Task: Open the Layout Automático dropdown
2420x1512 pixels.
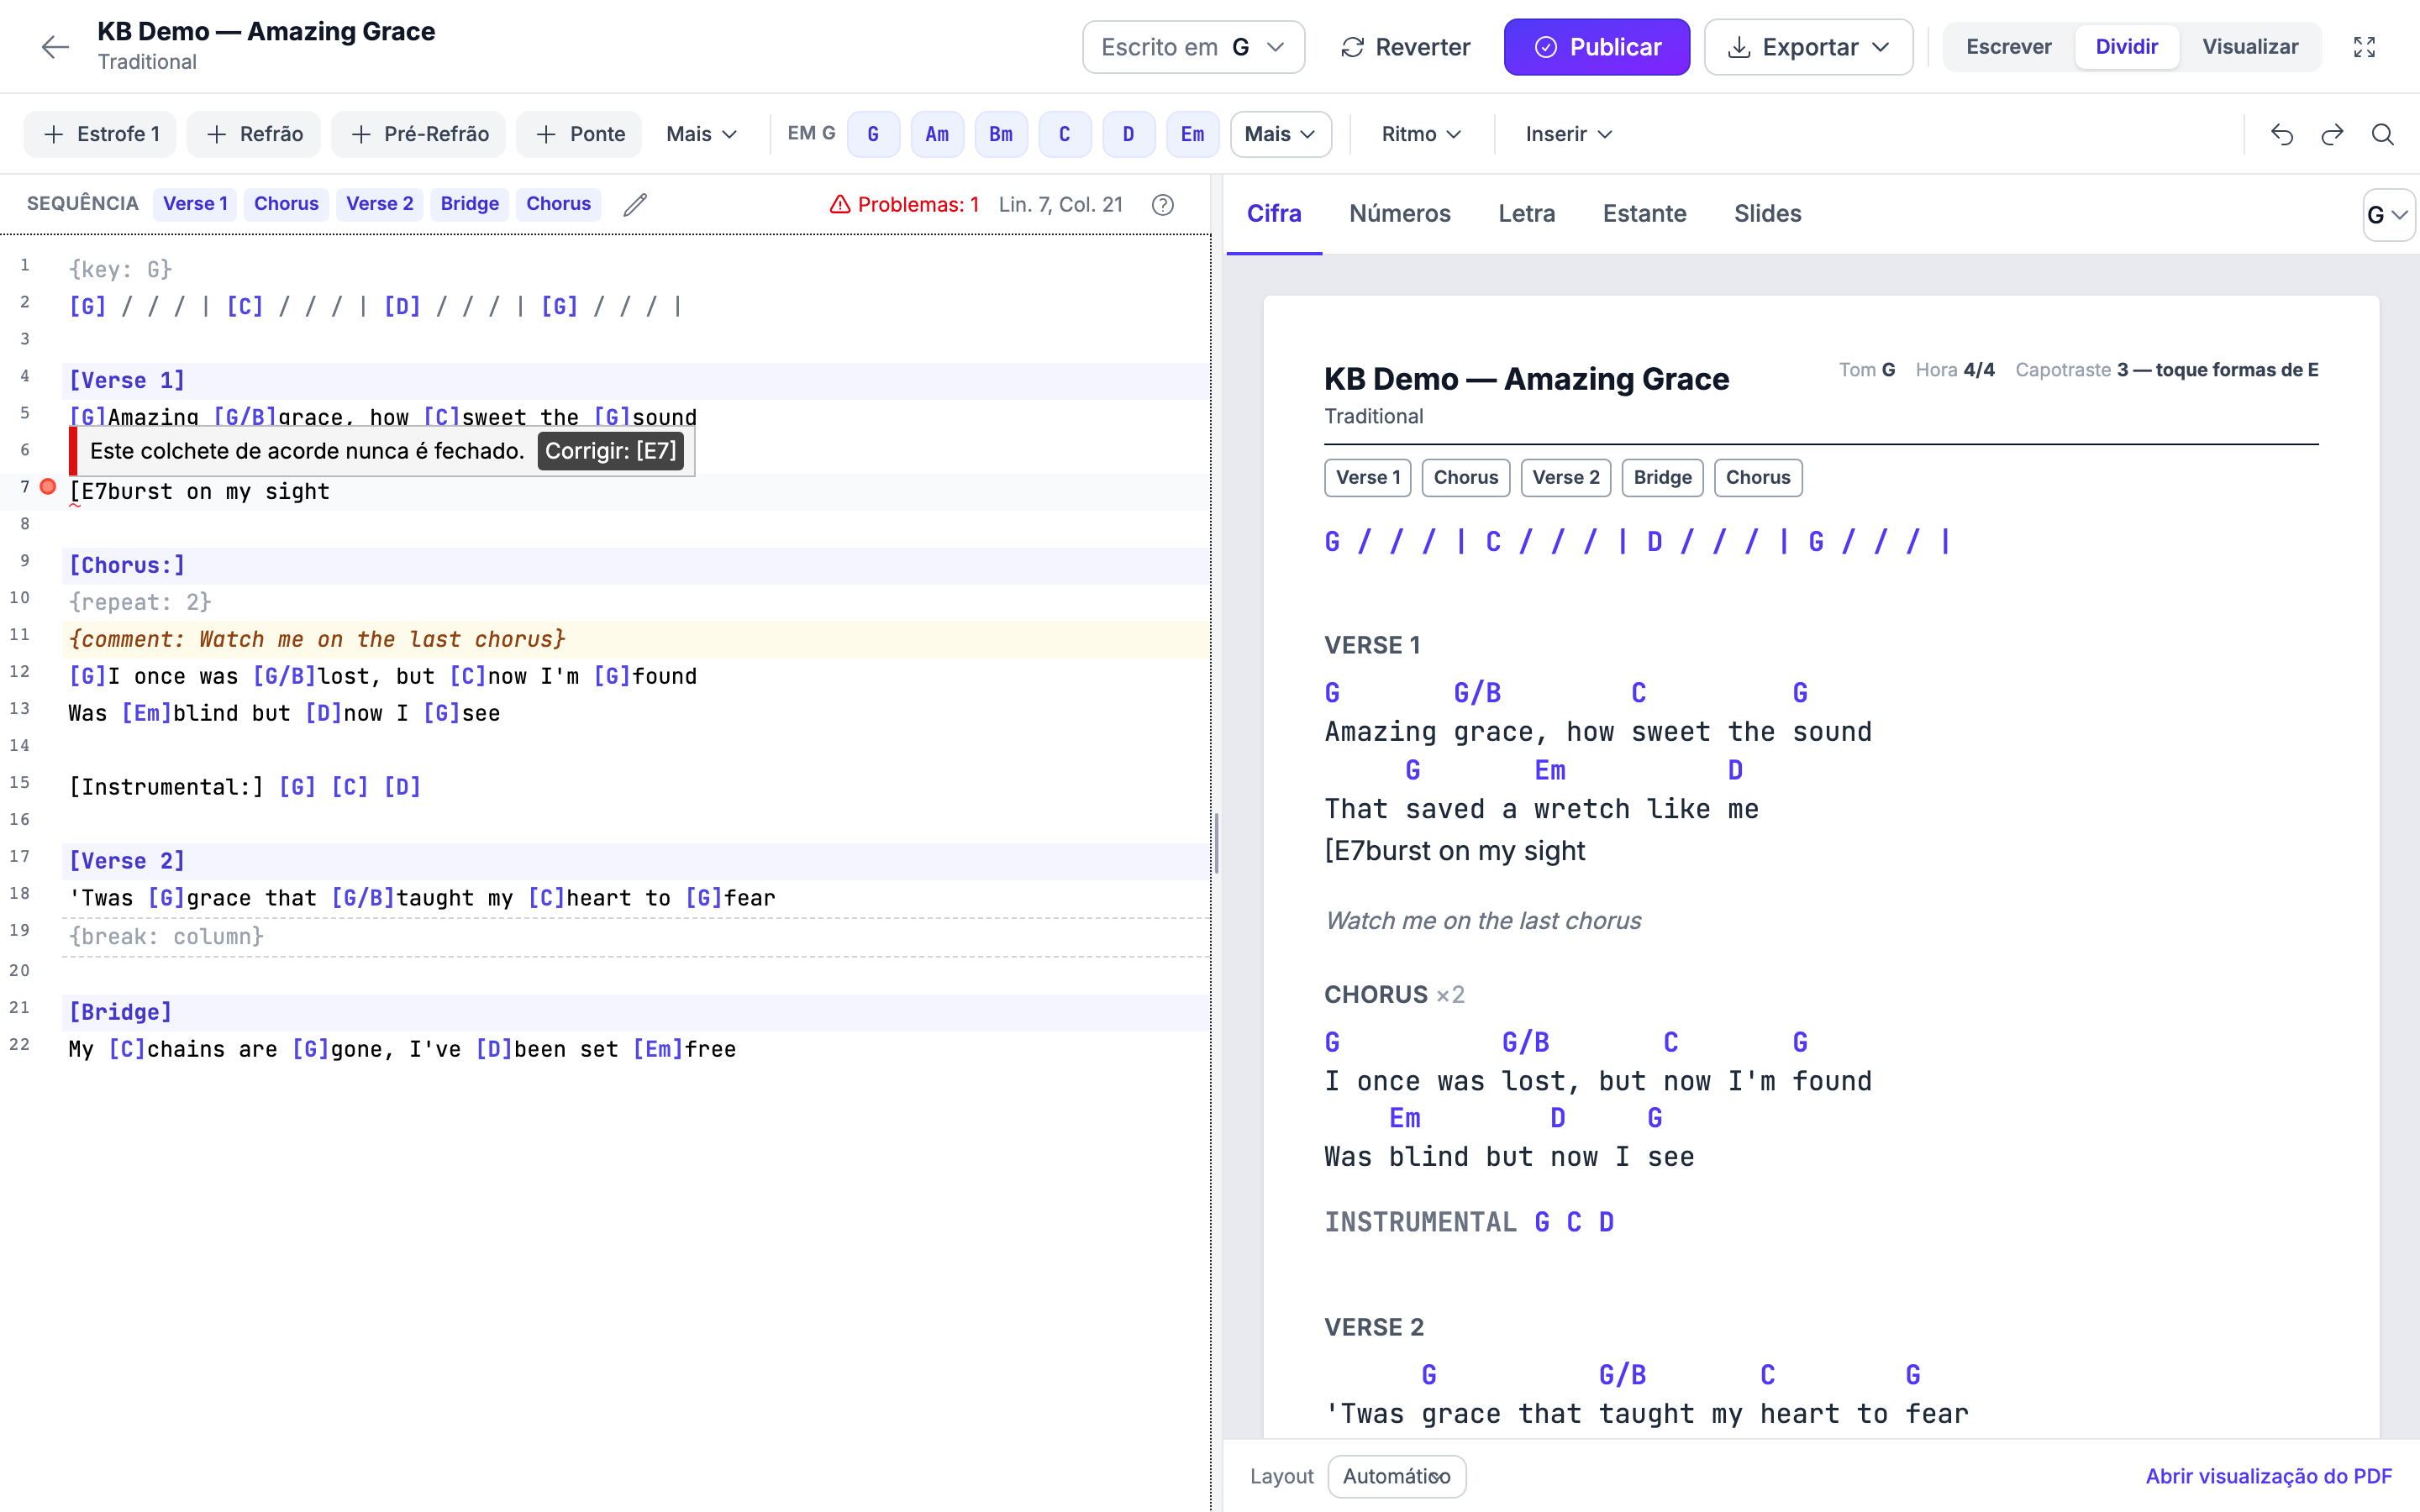Action: [x=1396, y=1476]
